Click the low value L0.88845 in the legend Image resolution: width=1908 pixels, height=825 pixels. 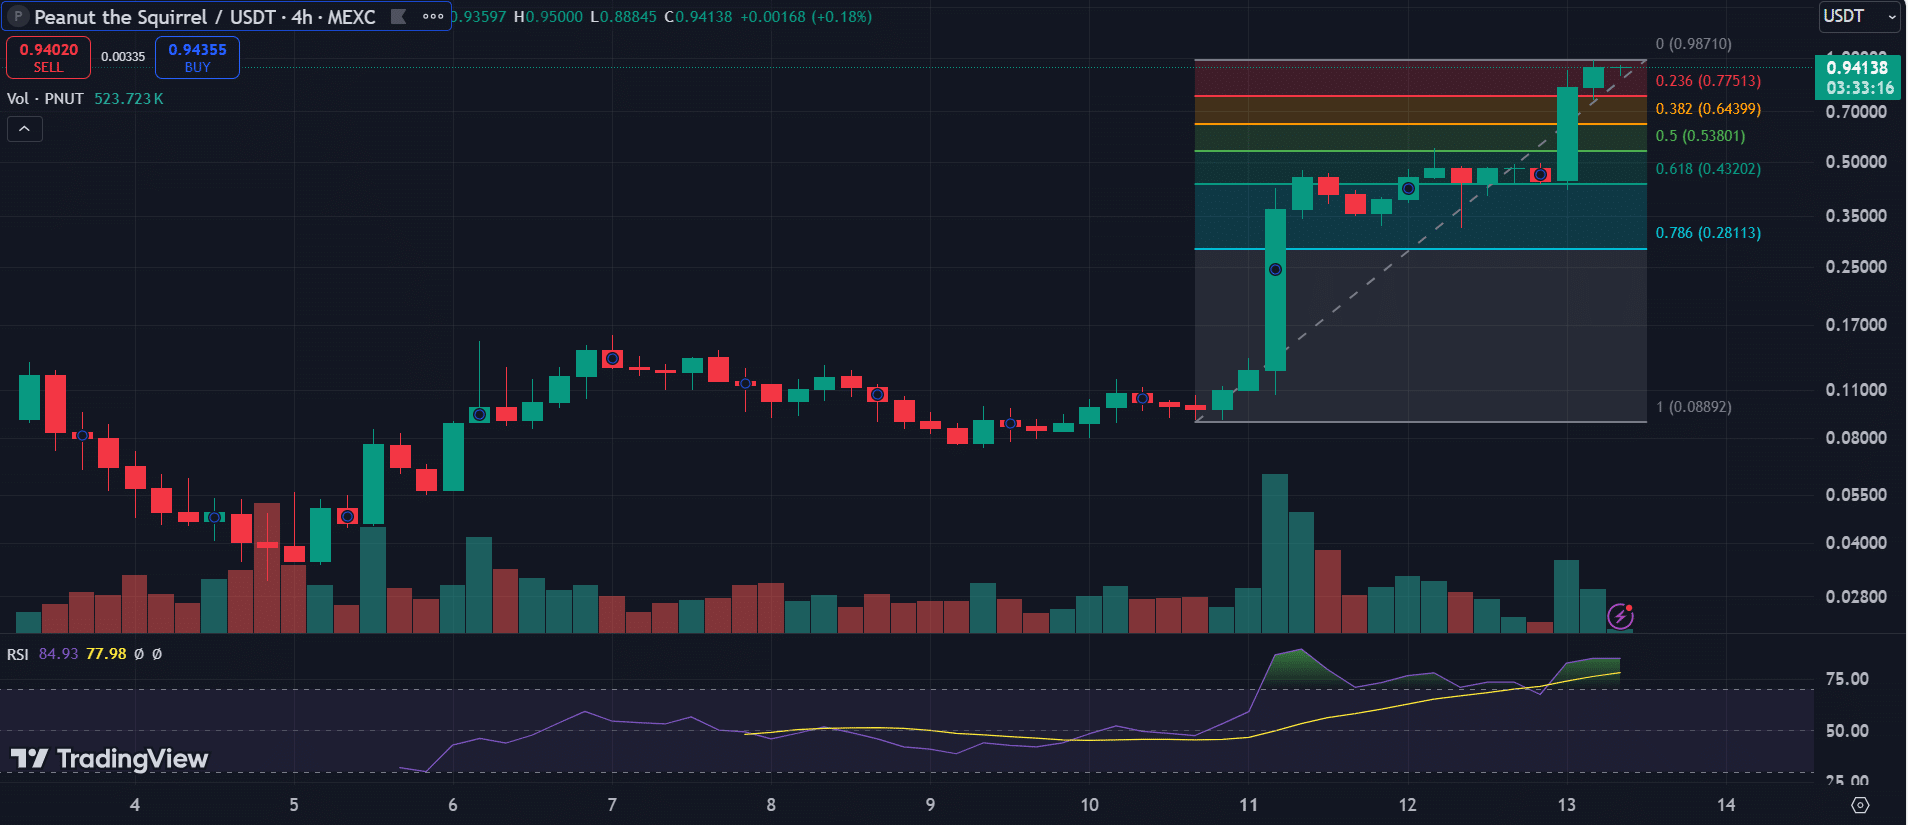pos(623,17)
